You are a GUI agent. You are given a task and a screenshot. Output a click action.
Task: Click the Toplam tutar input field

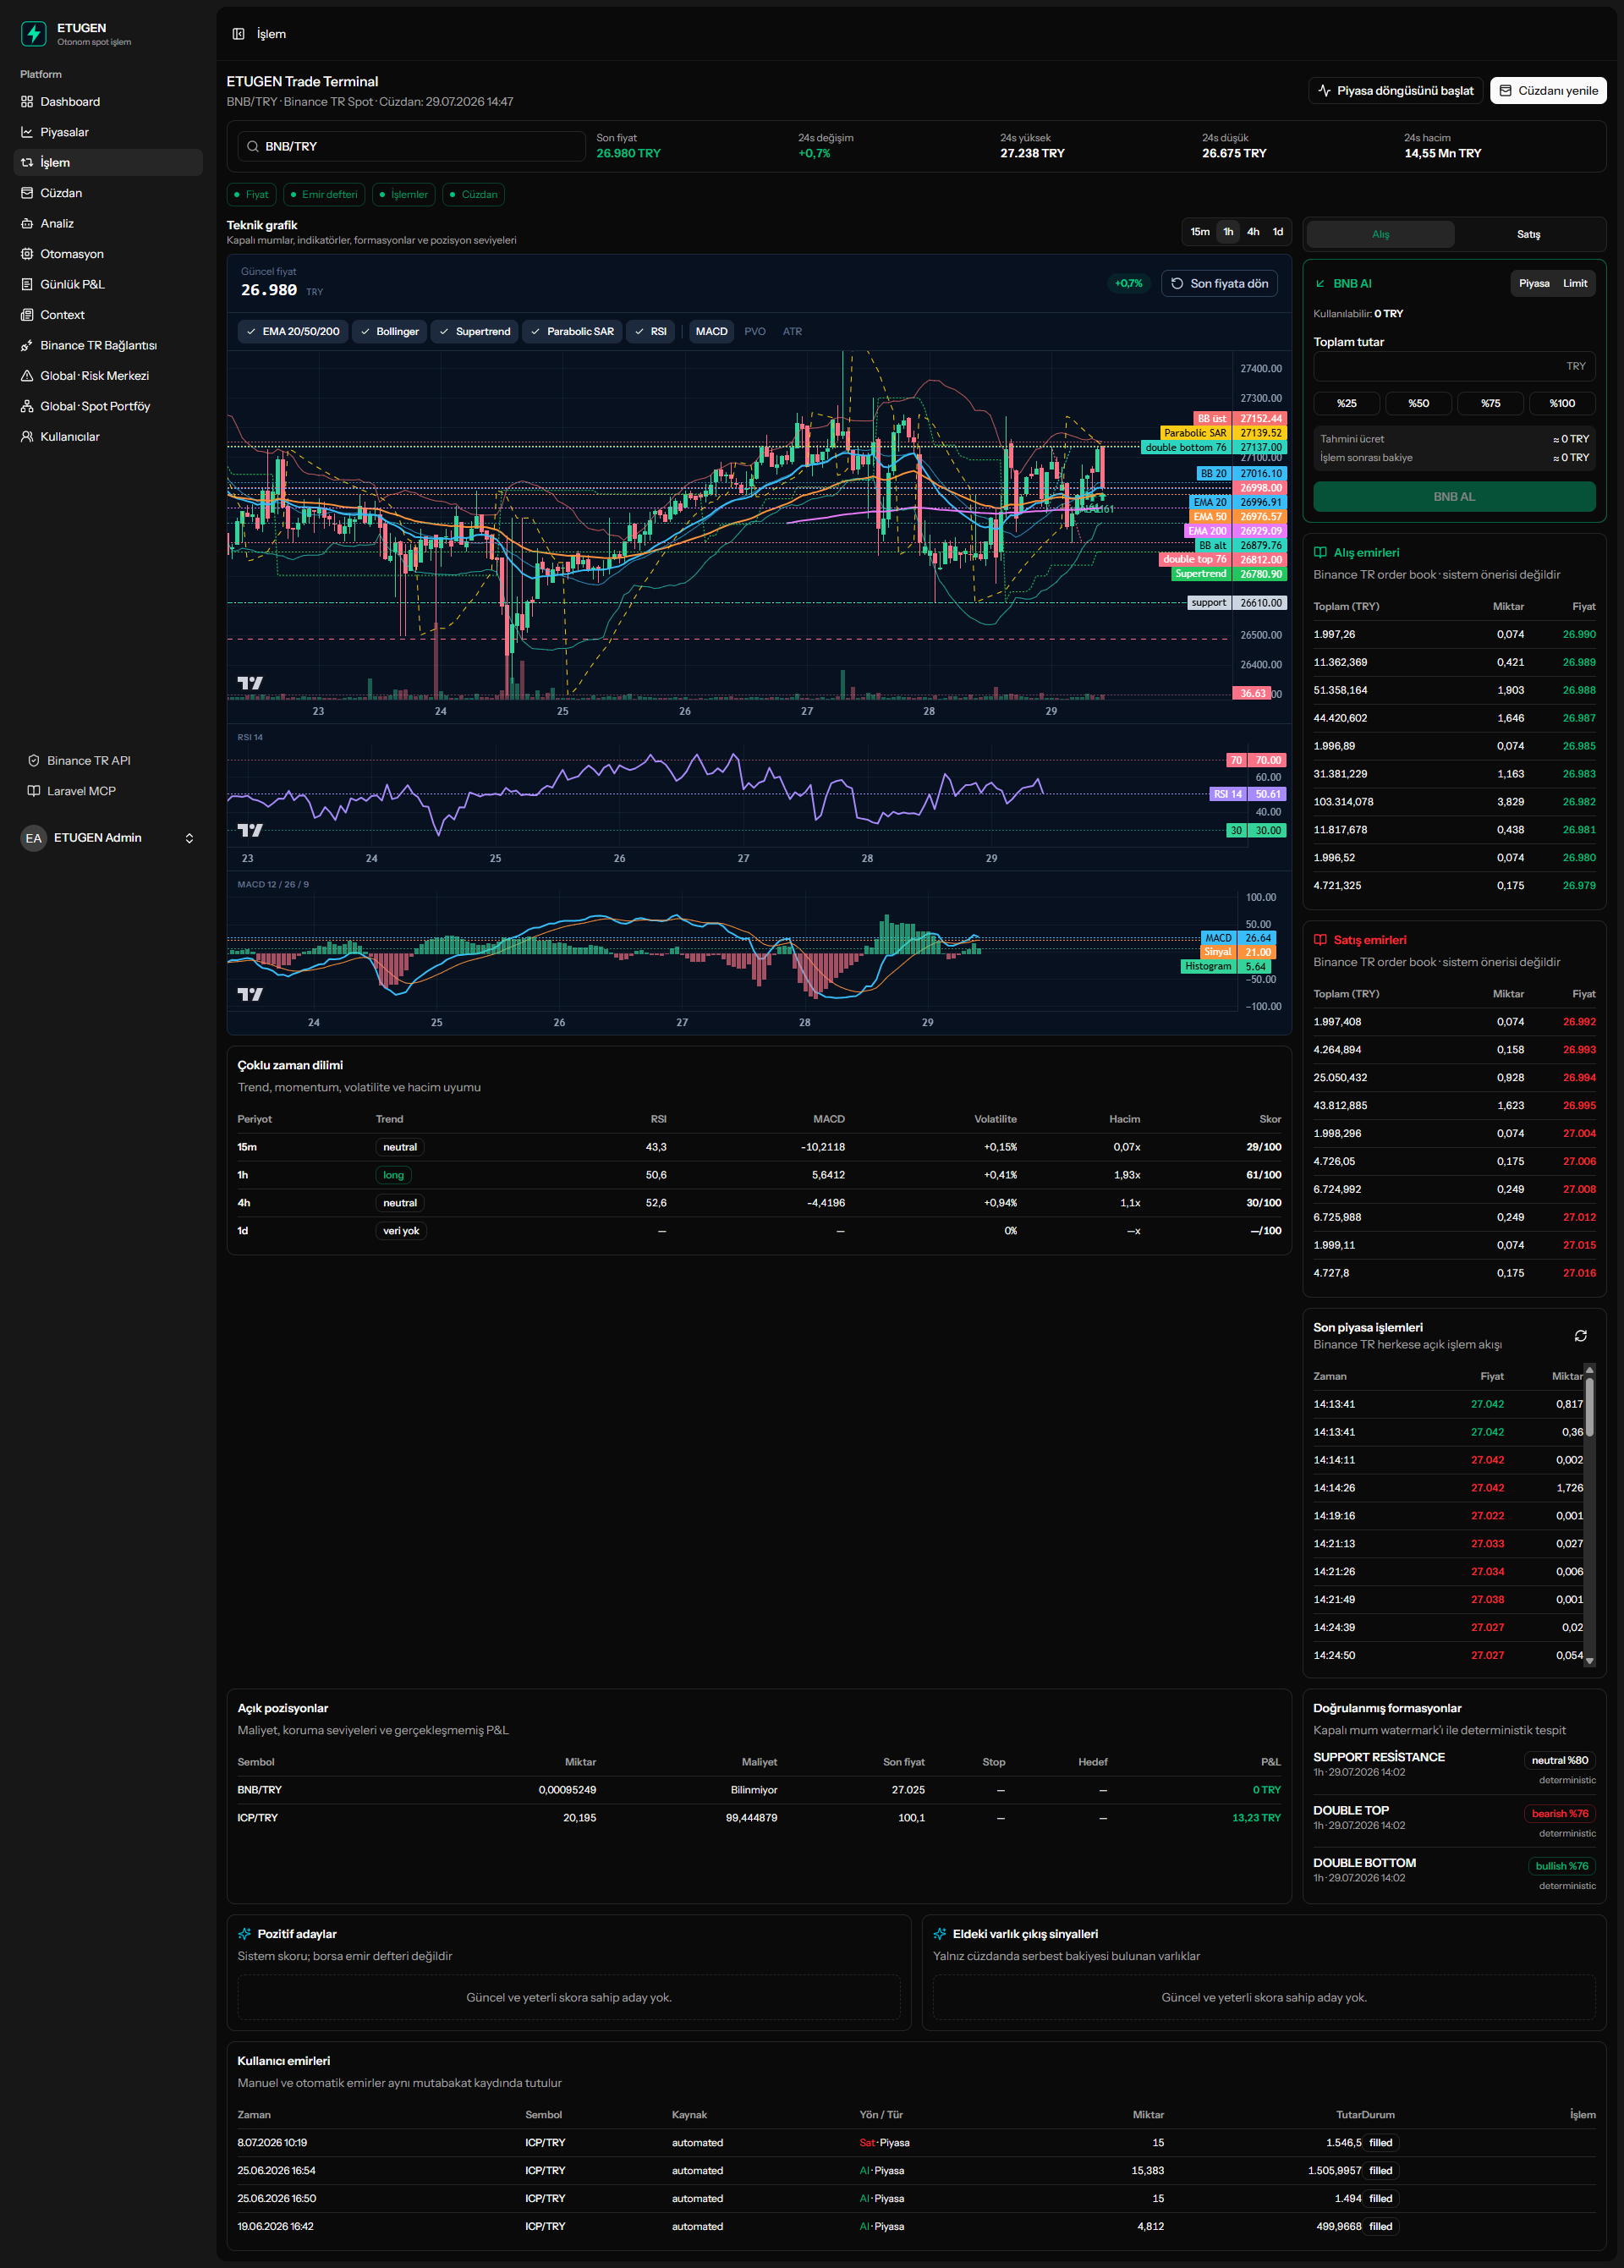1454,367
